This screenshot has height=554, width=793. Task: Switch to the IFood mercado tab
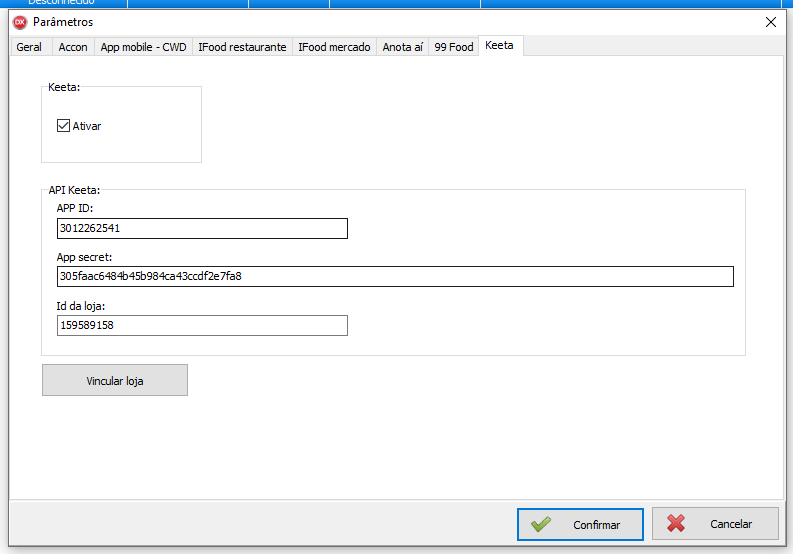pyautogui.click(x=334, y=47)
